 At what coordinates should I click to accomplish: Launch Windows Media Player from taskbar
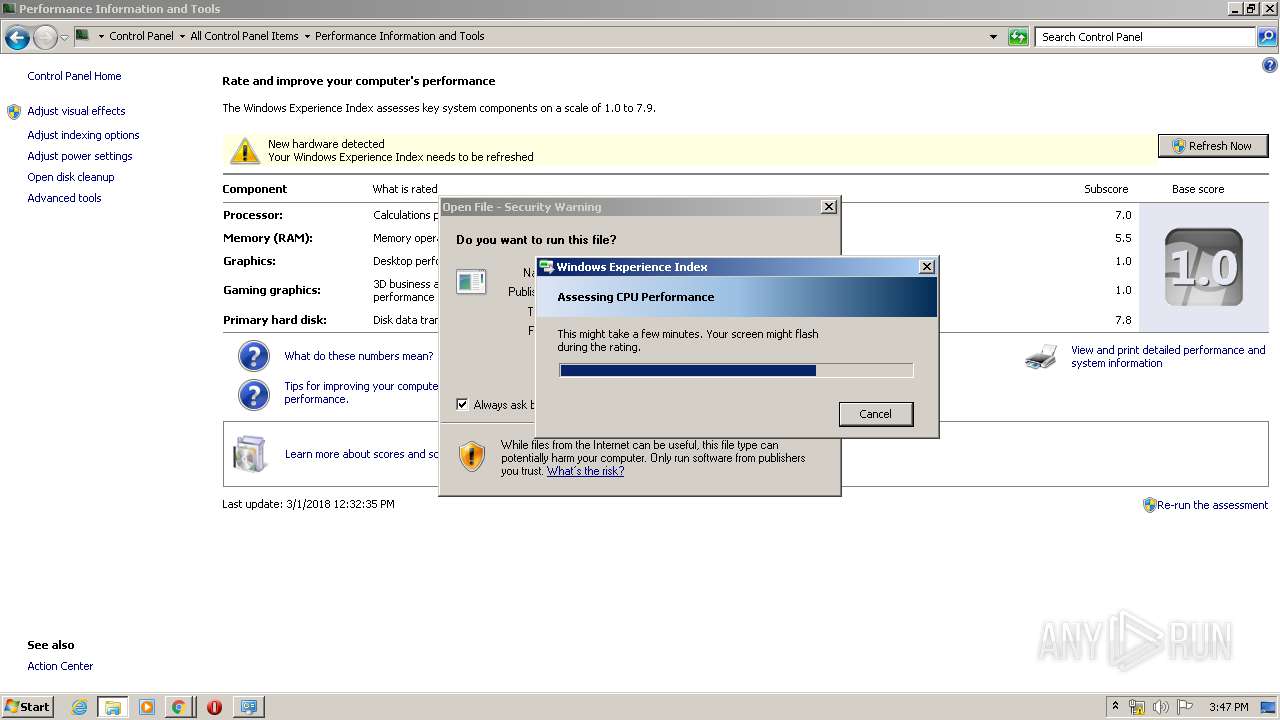tap(147, 707)
